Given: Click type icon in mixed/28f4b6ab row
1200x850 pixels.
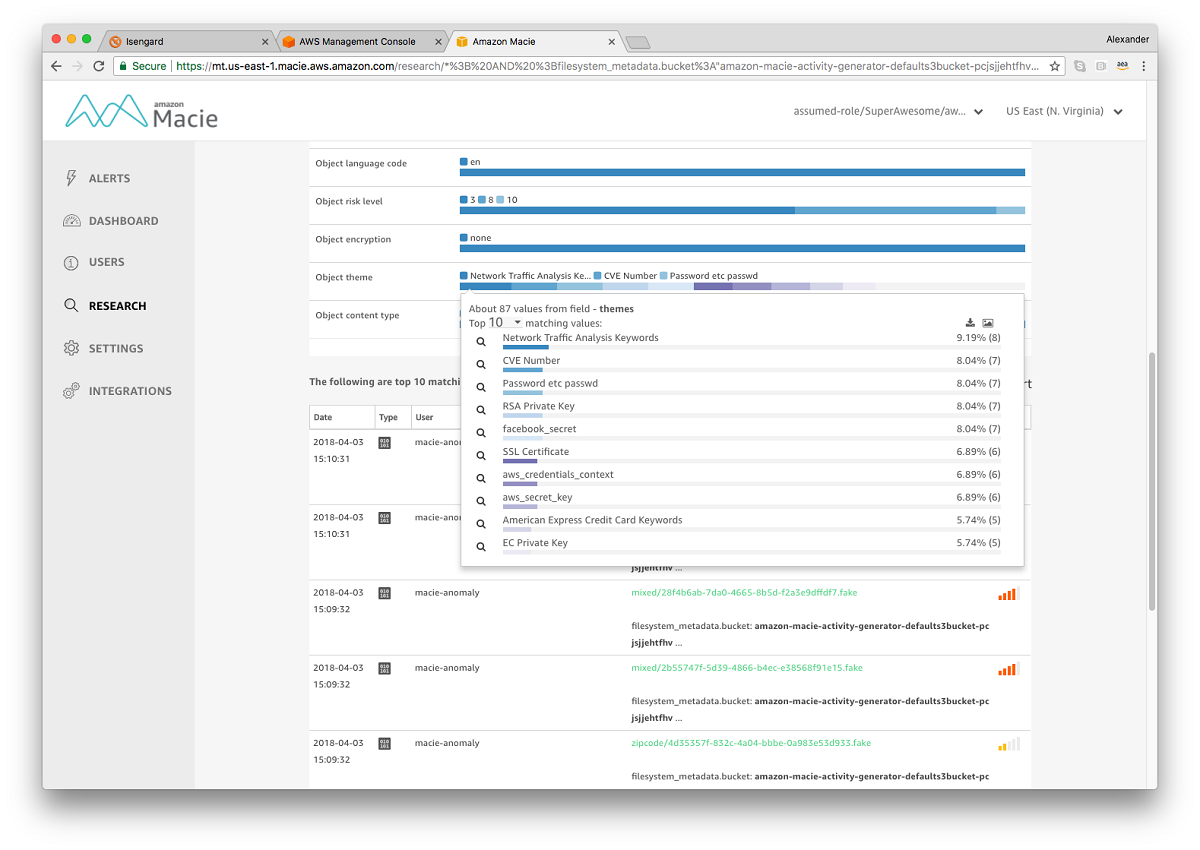Looking at the screenshot, I should click(x=385, y=594).
